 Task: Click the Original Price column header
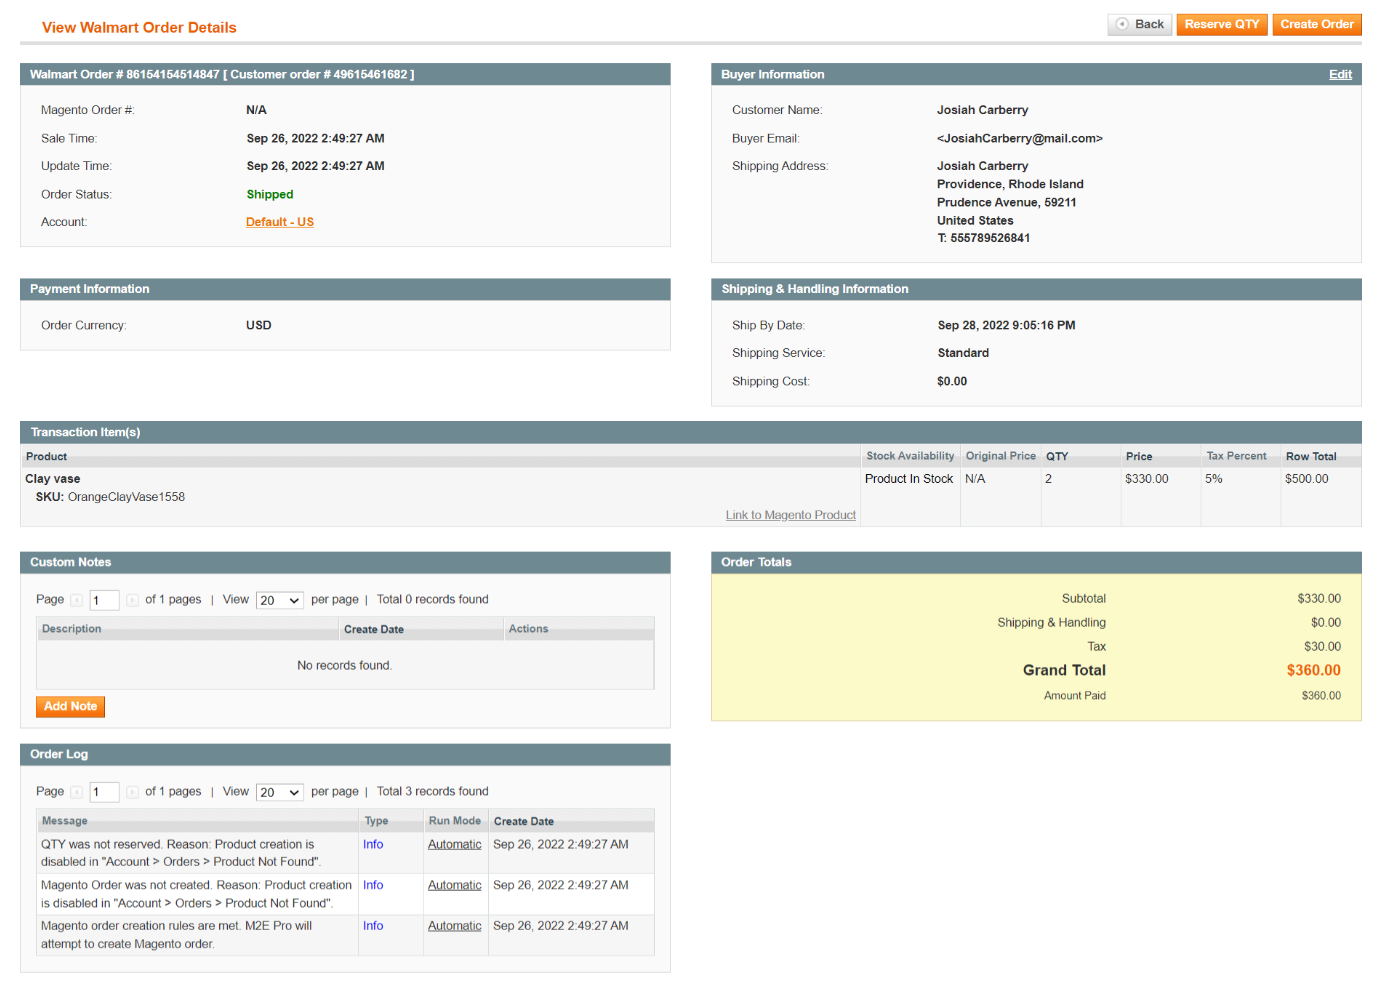tap(1001, 456)
